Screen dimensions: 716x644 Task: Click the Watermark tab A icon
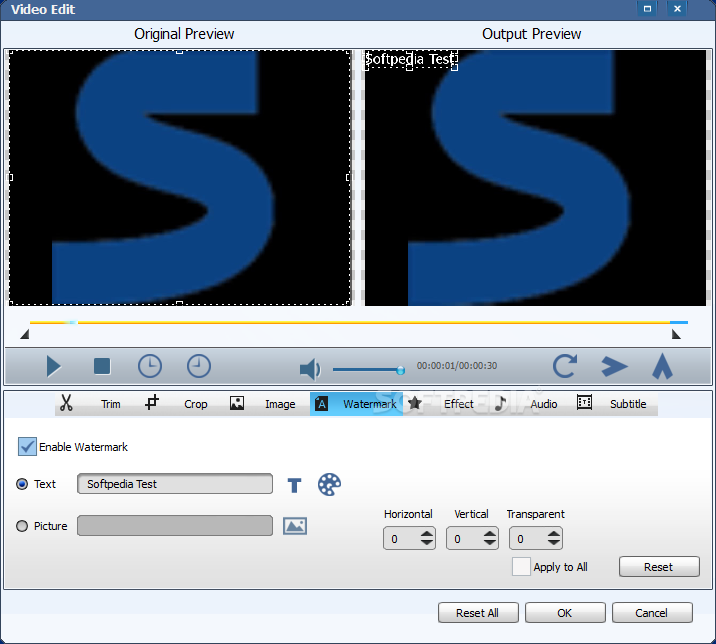(321, 403)
